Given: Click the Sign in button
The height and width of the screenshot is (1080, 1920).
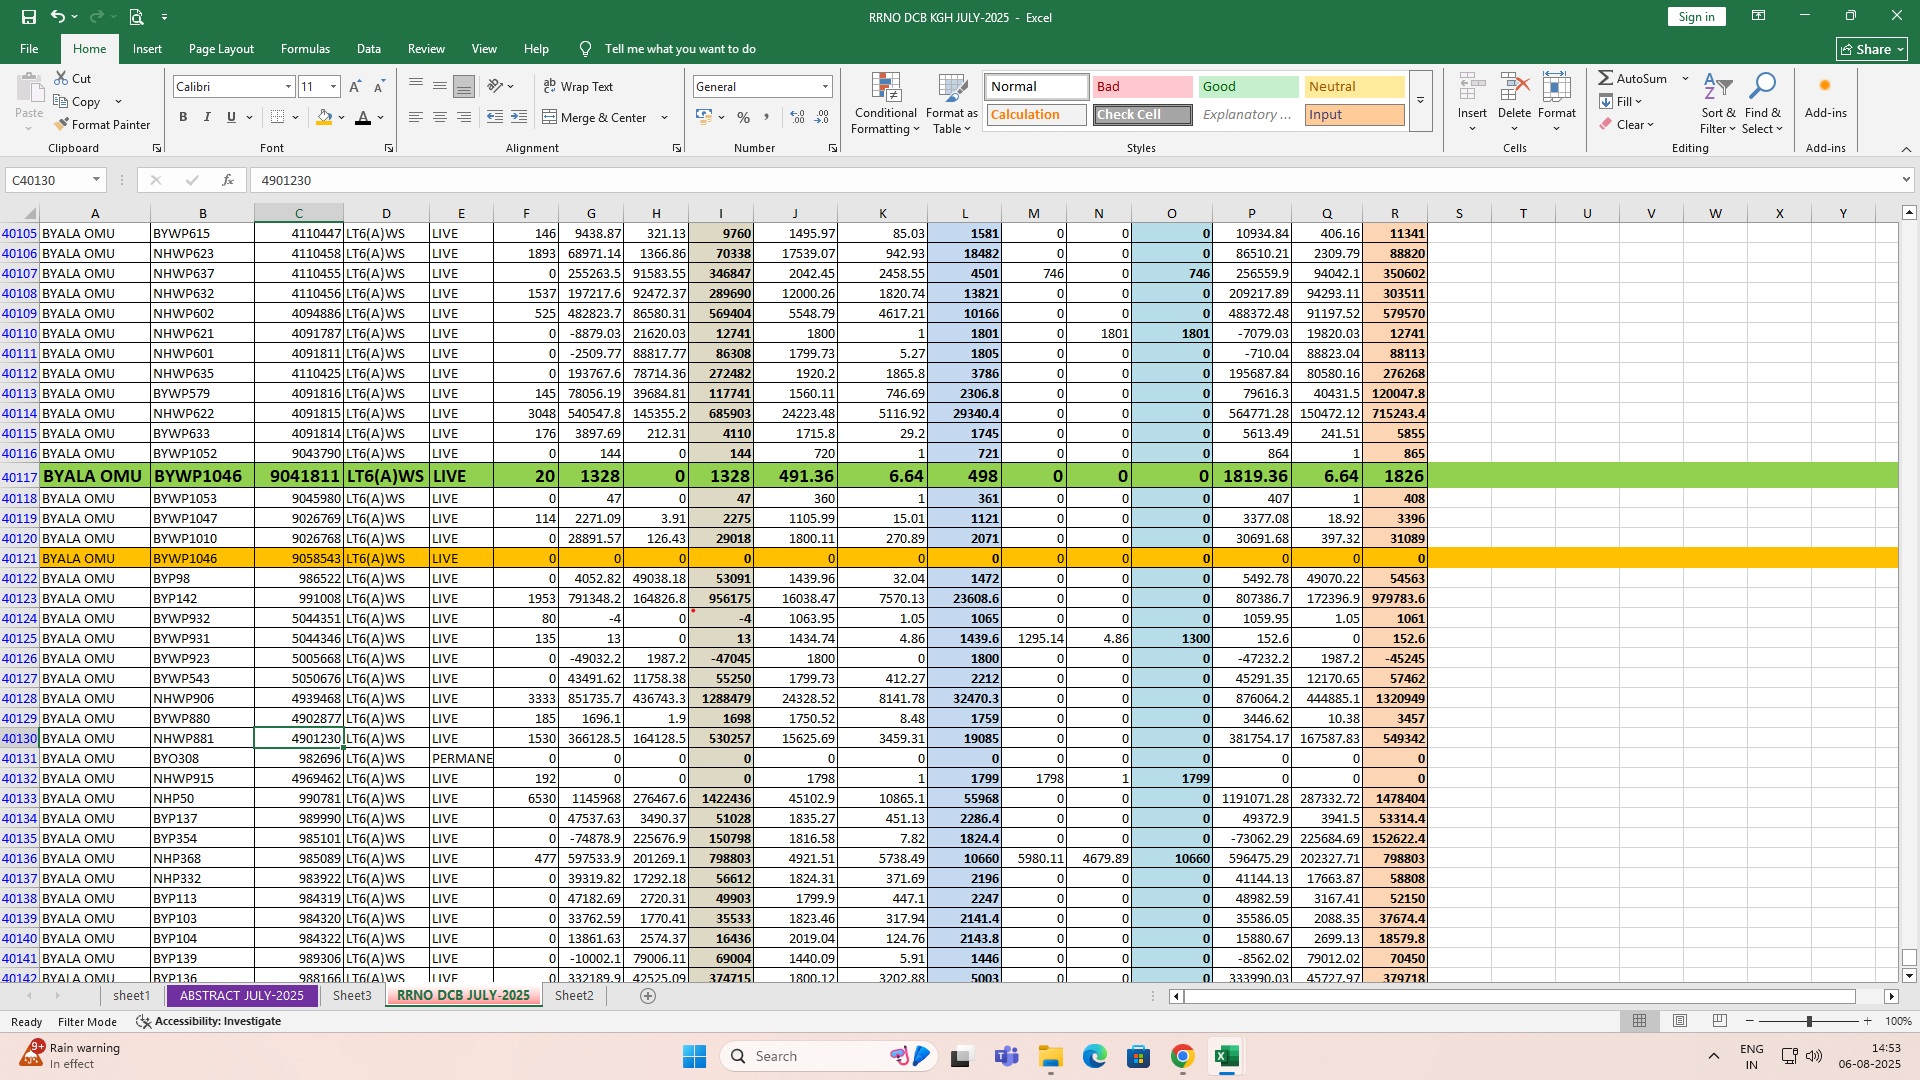Looking at the screenshot, I should pyautogui.click(x=1696, y=17).
